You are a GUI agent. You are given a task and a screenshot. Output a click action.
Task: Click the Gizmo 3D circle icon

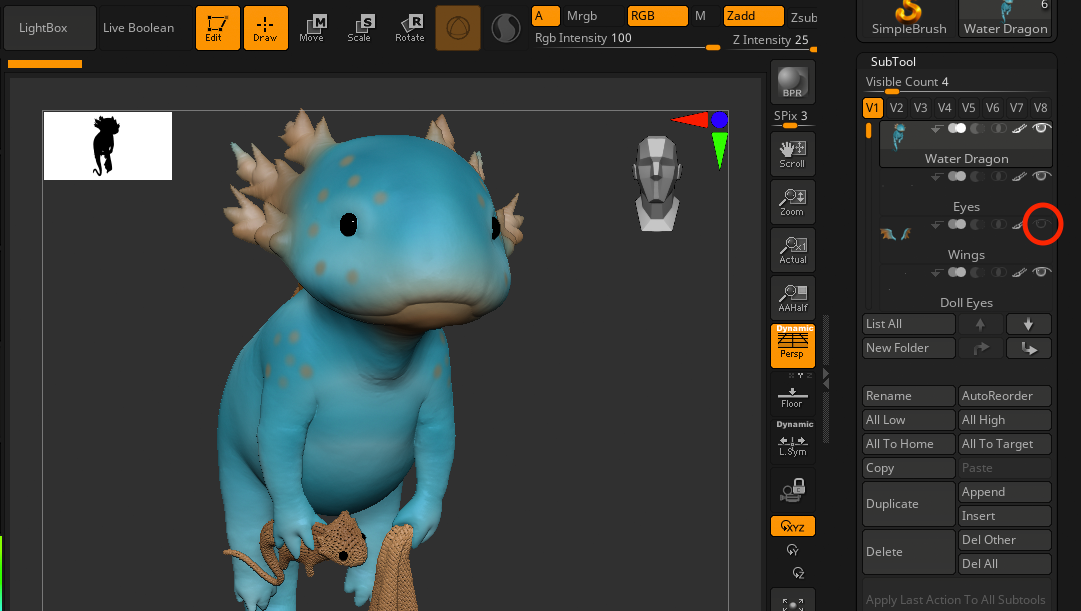458,28
